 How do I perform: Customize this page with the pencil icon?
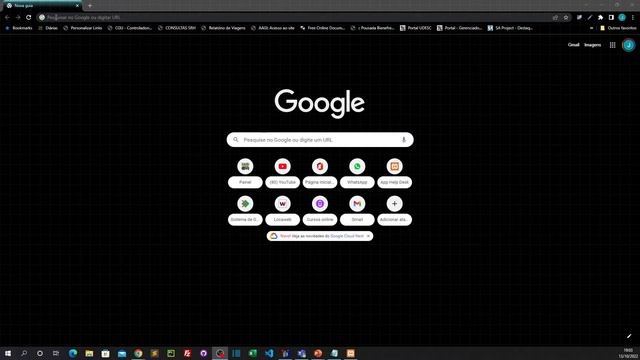(629, 336)
